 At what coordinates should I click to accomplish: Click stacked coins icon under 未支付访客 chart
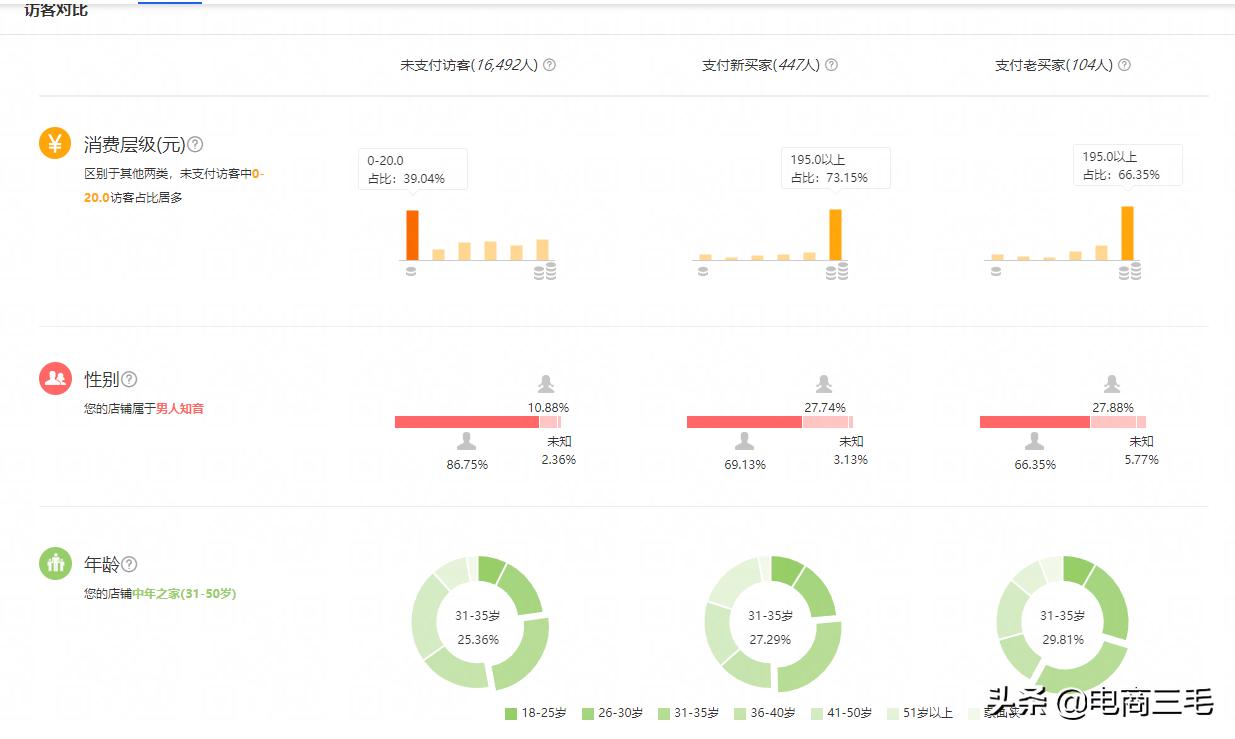544,271
